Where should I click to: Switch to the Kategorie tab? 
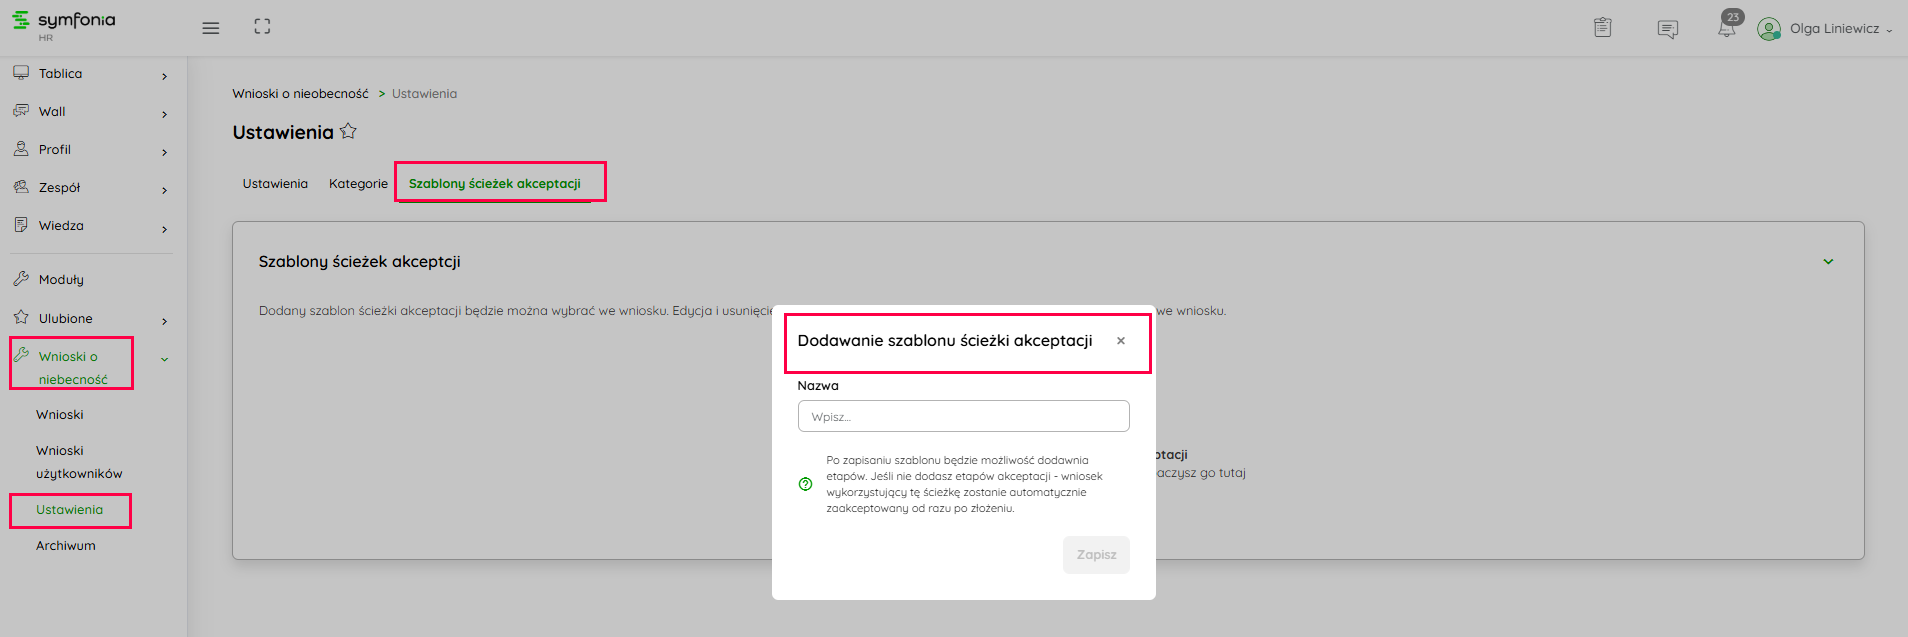358,184
